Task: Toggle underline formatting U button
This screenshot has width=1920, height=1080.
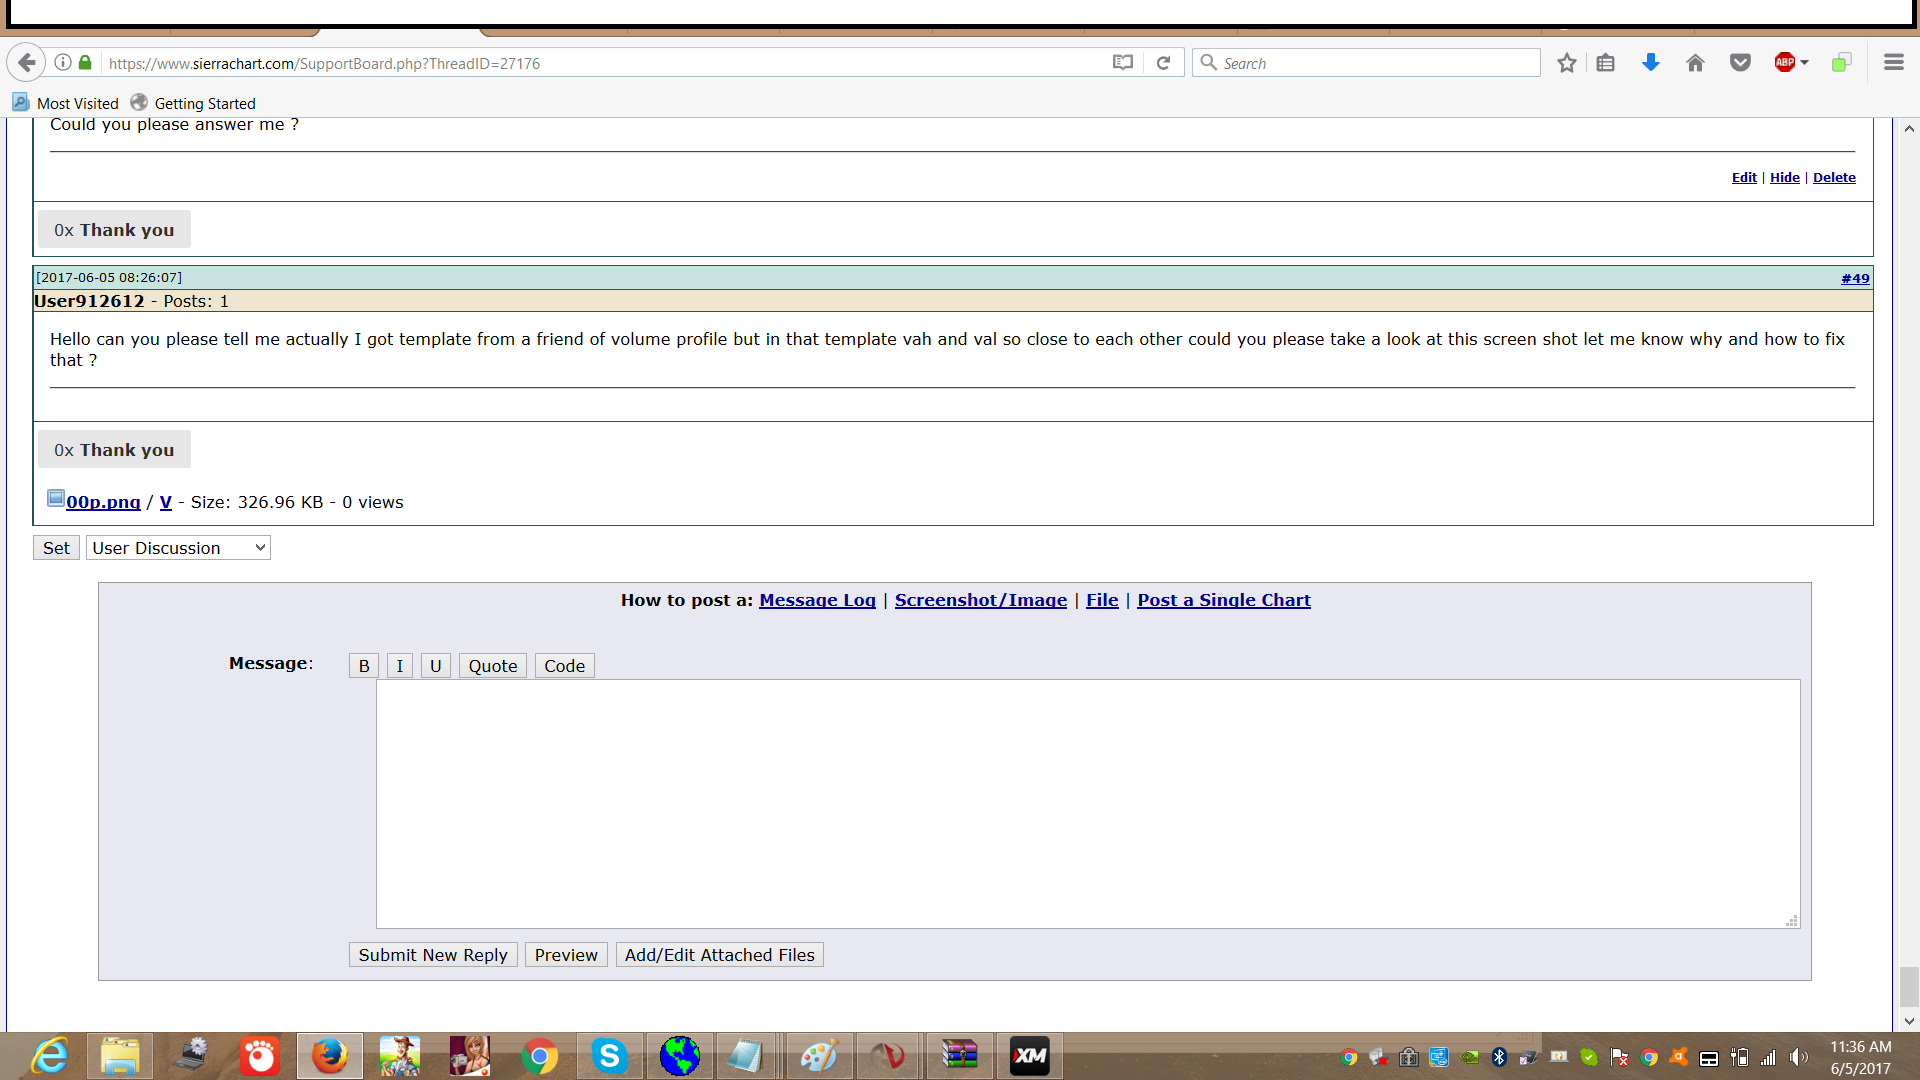Action: (436, 666)
